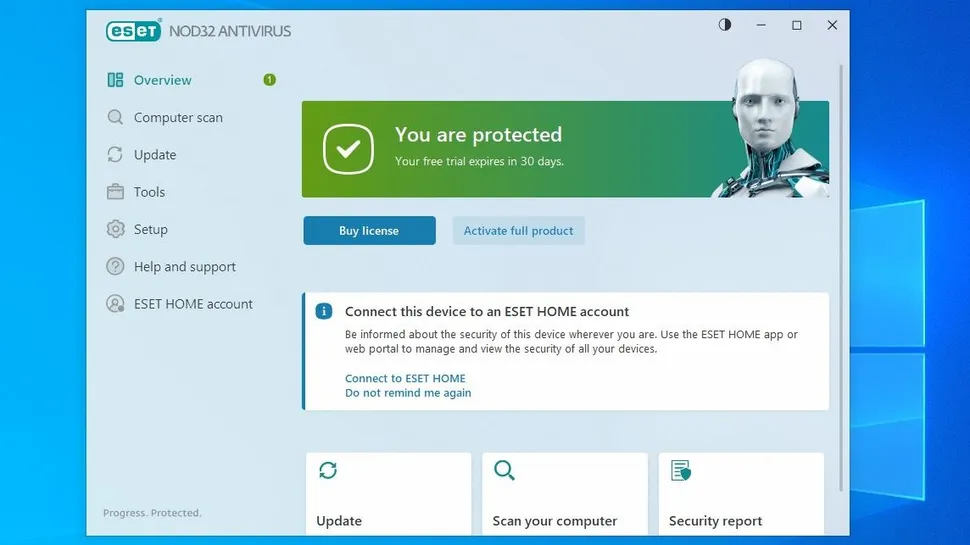
Task: Choose Do not remind me again link
Action: [408, 393]
